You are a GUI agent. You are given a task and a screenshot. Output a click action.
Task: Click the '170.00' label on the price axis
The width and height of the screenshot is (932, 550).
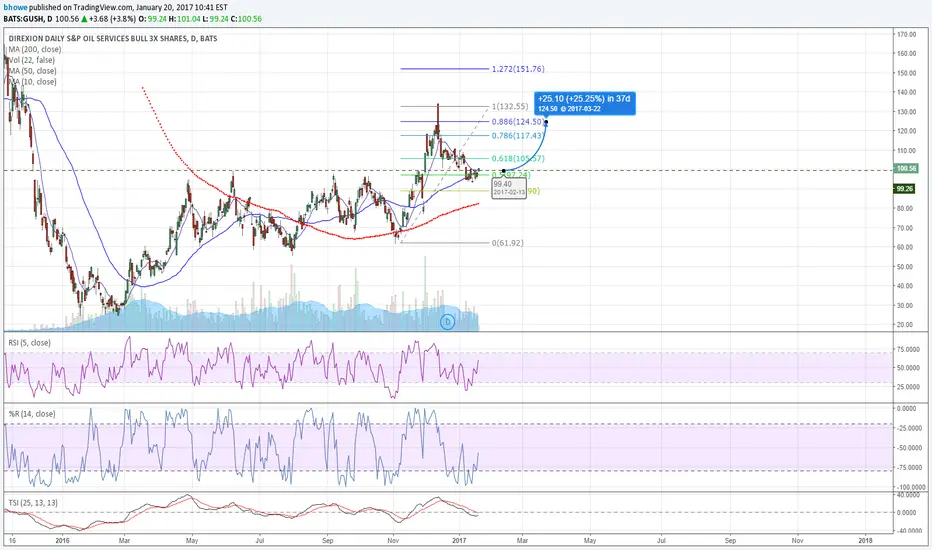pos(906,34)
